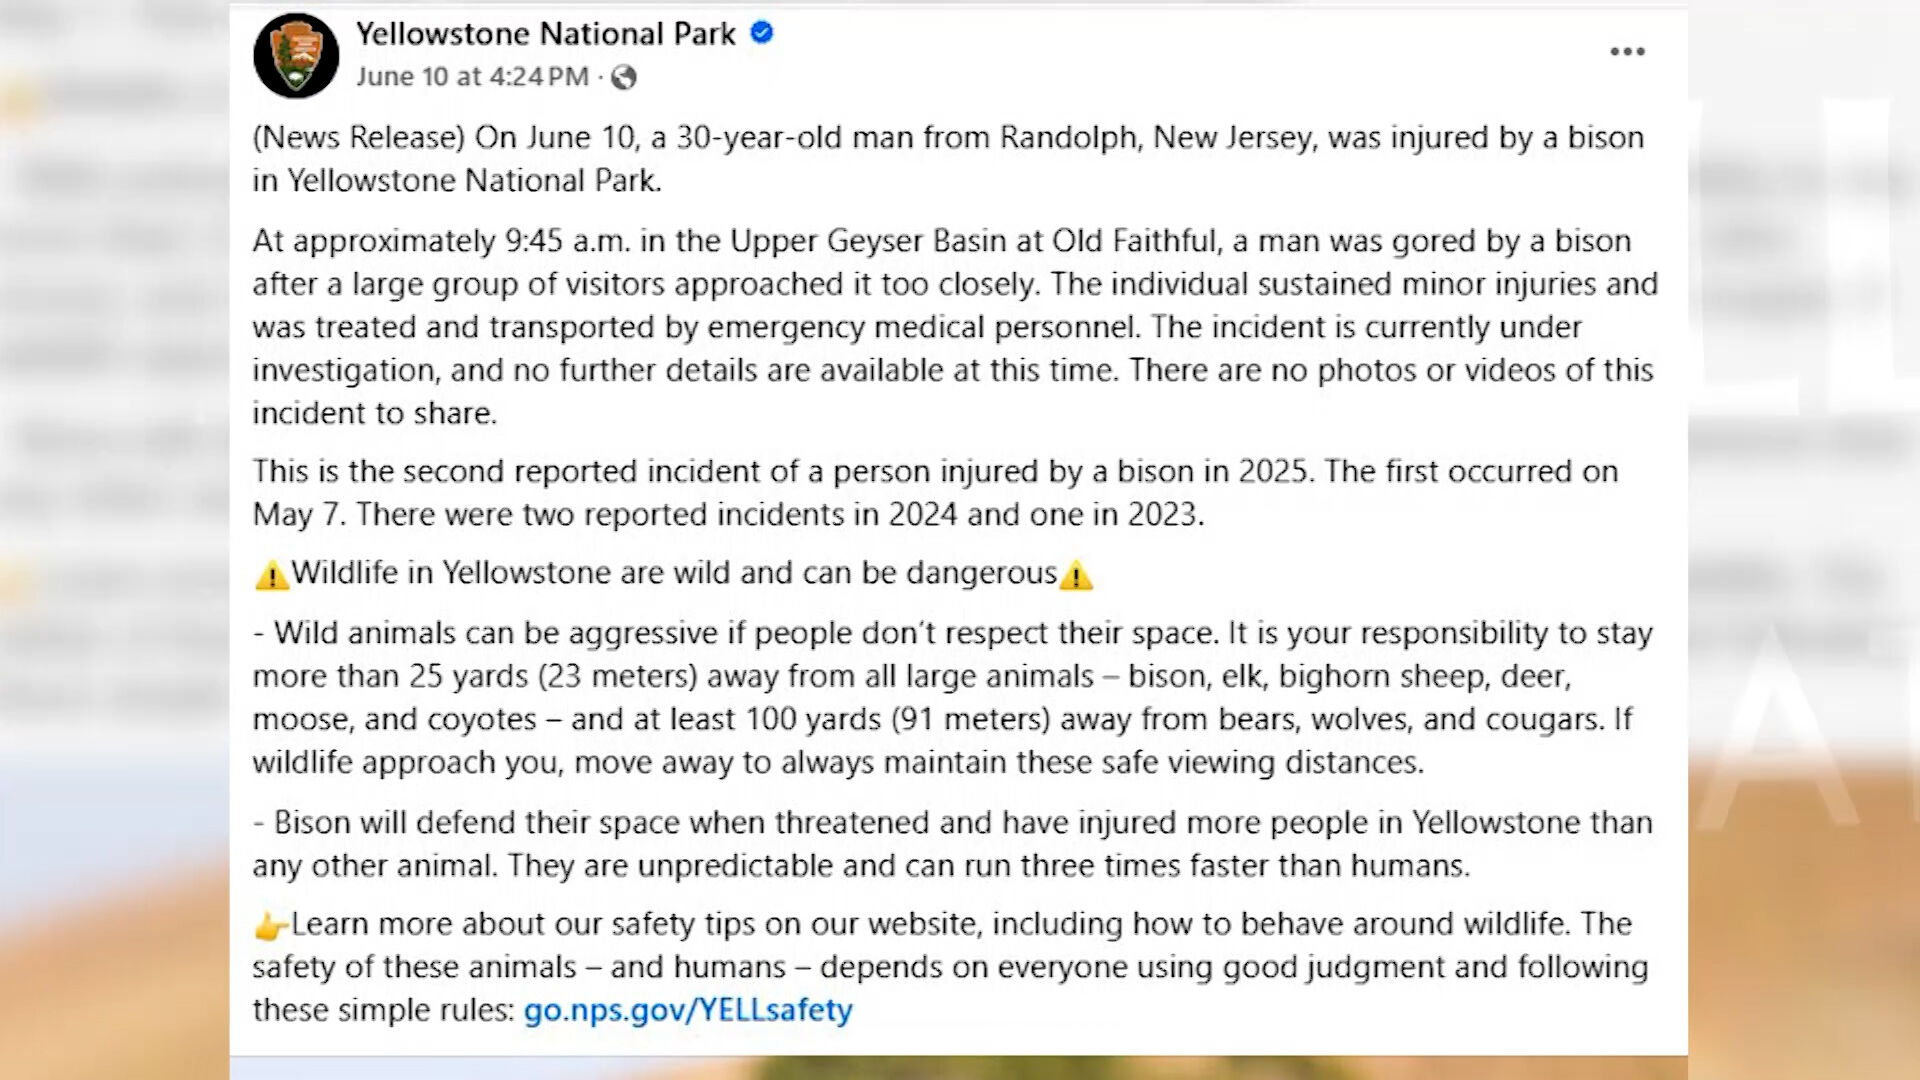Click the Yellowstone National Park profile logo
Image resolution: width=1920 pixels, height=1080 pixels.
tap(296, 56)
